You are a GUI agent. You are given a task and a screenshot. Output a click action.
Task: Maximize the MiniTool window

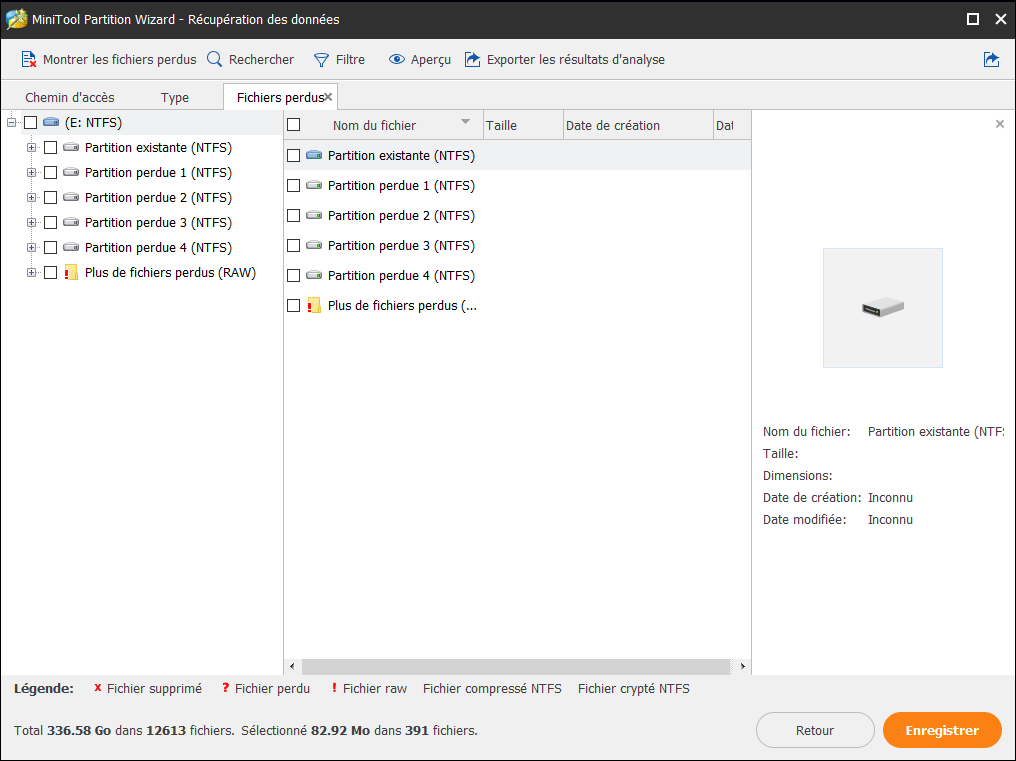pyautogui.click(x=973, y=19)
